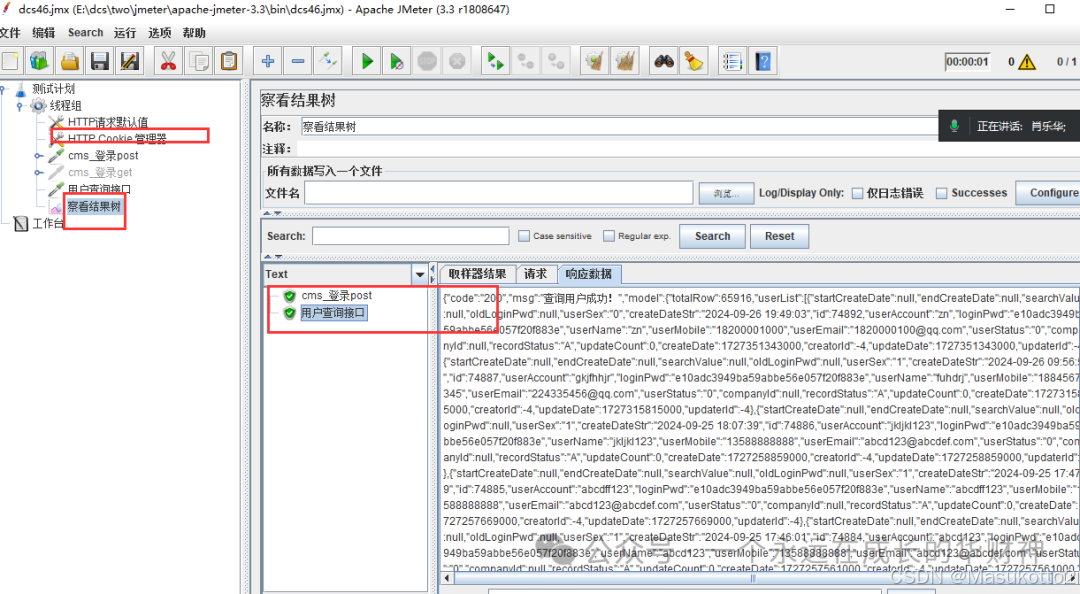The image size is (1080, 594).
Task: Enable the 仅日志错误 checkbox
Action: [x=858, y=194]
